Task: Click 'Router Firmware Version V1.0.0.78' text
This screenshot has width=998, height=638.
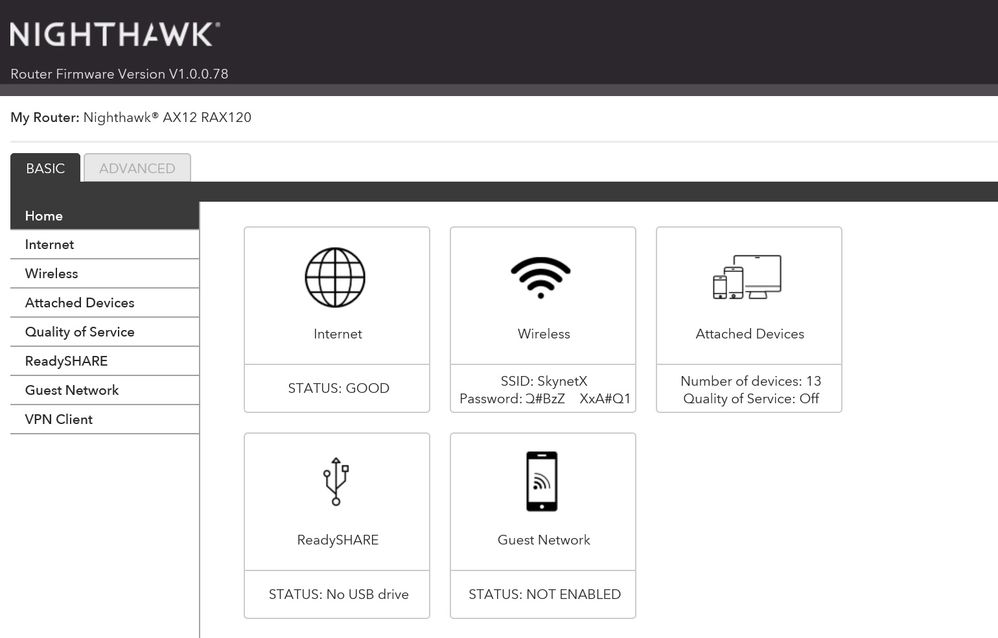Action: point(119,74)
